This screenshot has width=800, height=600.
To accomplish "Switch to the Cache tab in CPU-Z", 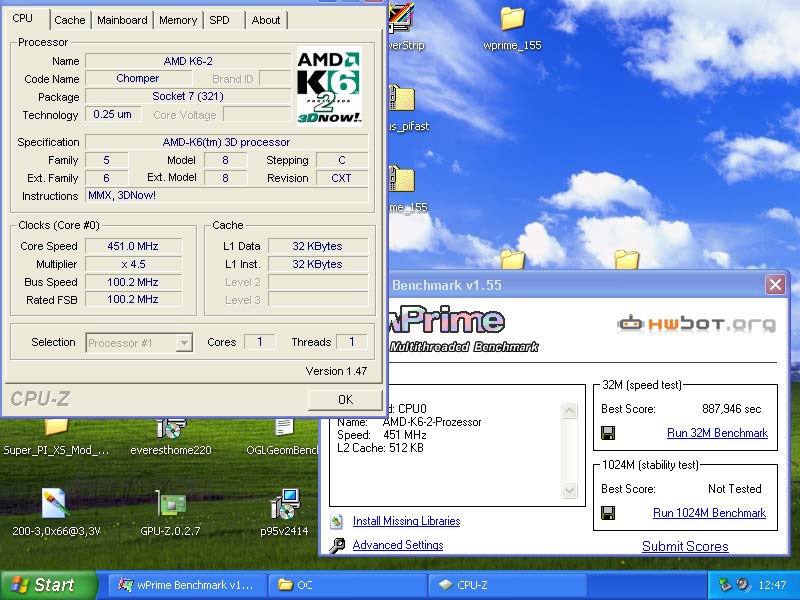I will pyautogui.click(x=69, y=20).
